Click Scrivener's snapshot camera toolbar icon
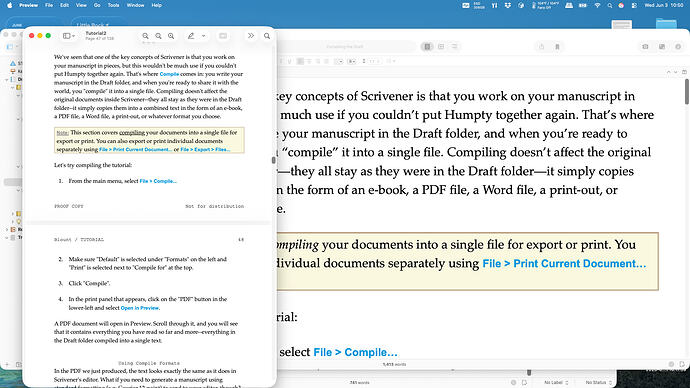Viewport: 690px width, 388px height. point(645,47)
